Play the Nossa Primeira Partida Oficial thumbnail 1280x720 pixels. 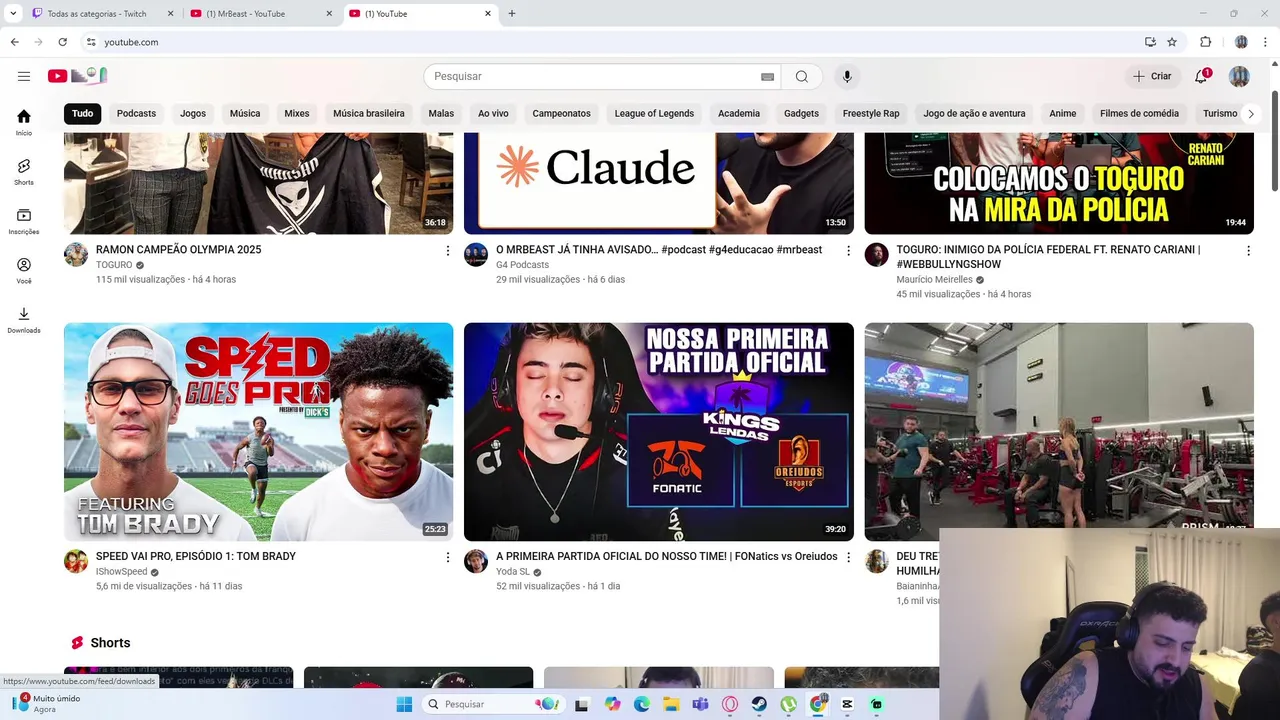659,432
